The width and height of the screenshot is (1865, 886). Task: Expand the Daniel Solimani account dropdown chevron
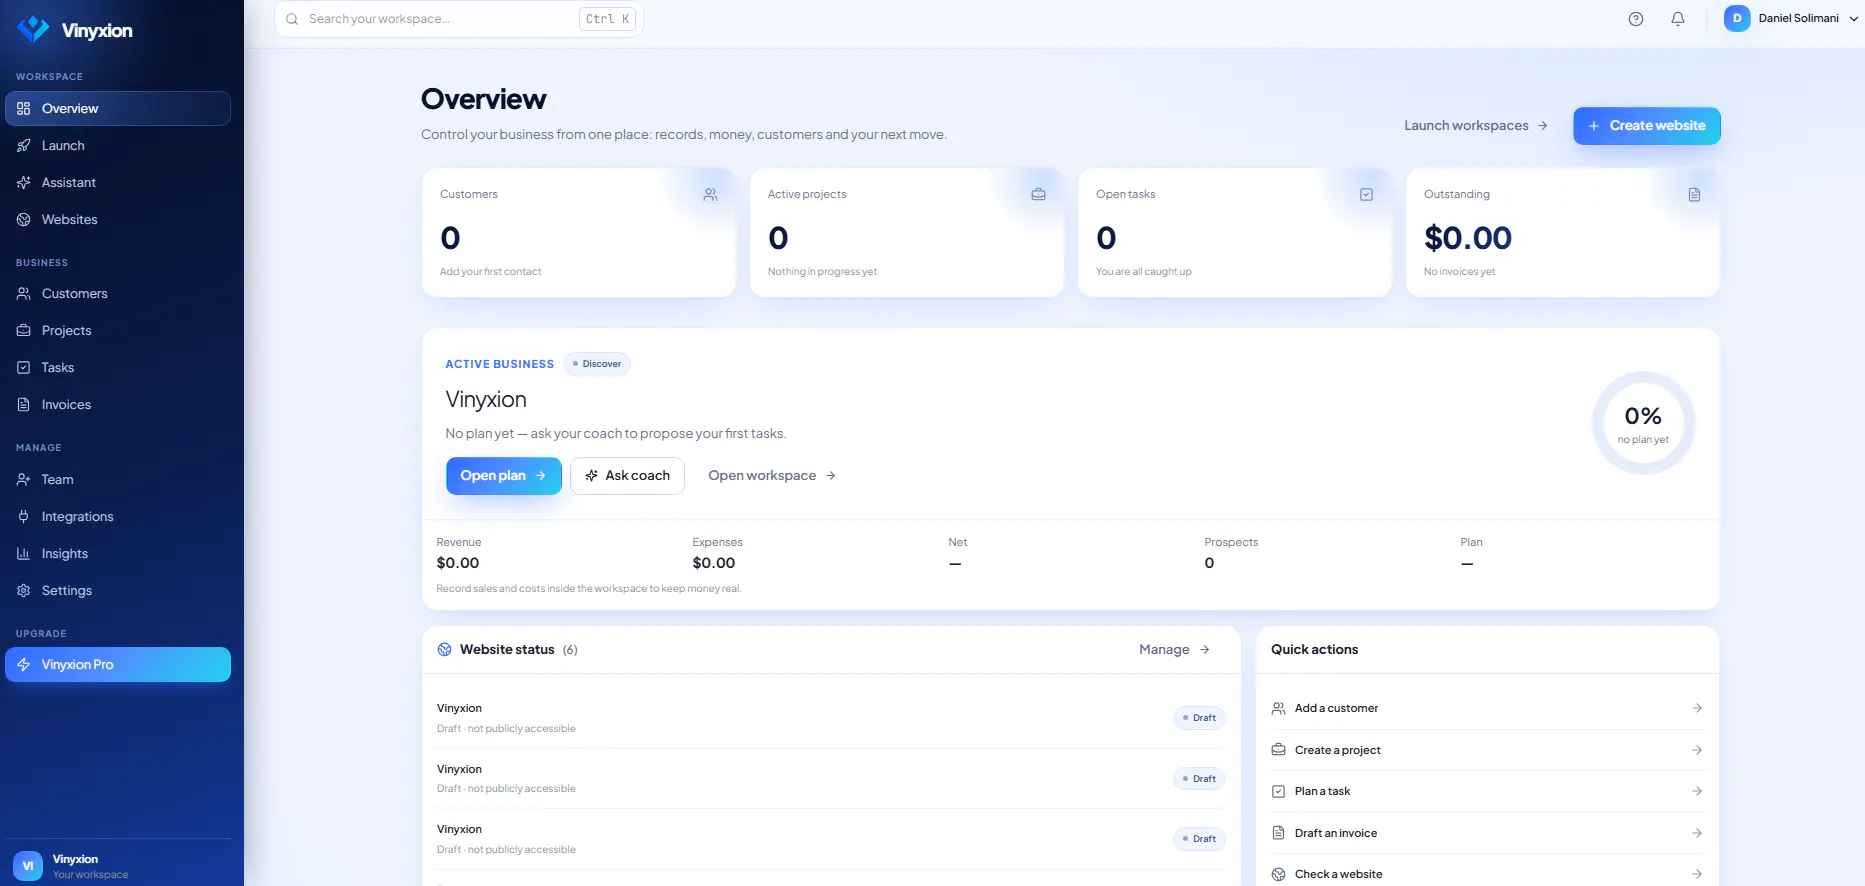coord(1853,19)
